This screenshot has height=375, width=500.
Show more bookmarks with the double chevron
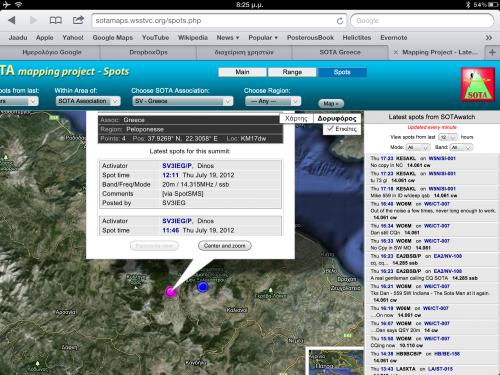(x=488, y=38)
